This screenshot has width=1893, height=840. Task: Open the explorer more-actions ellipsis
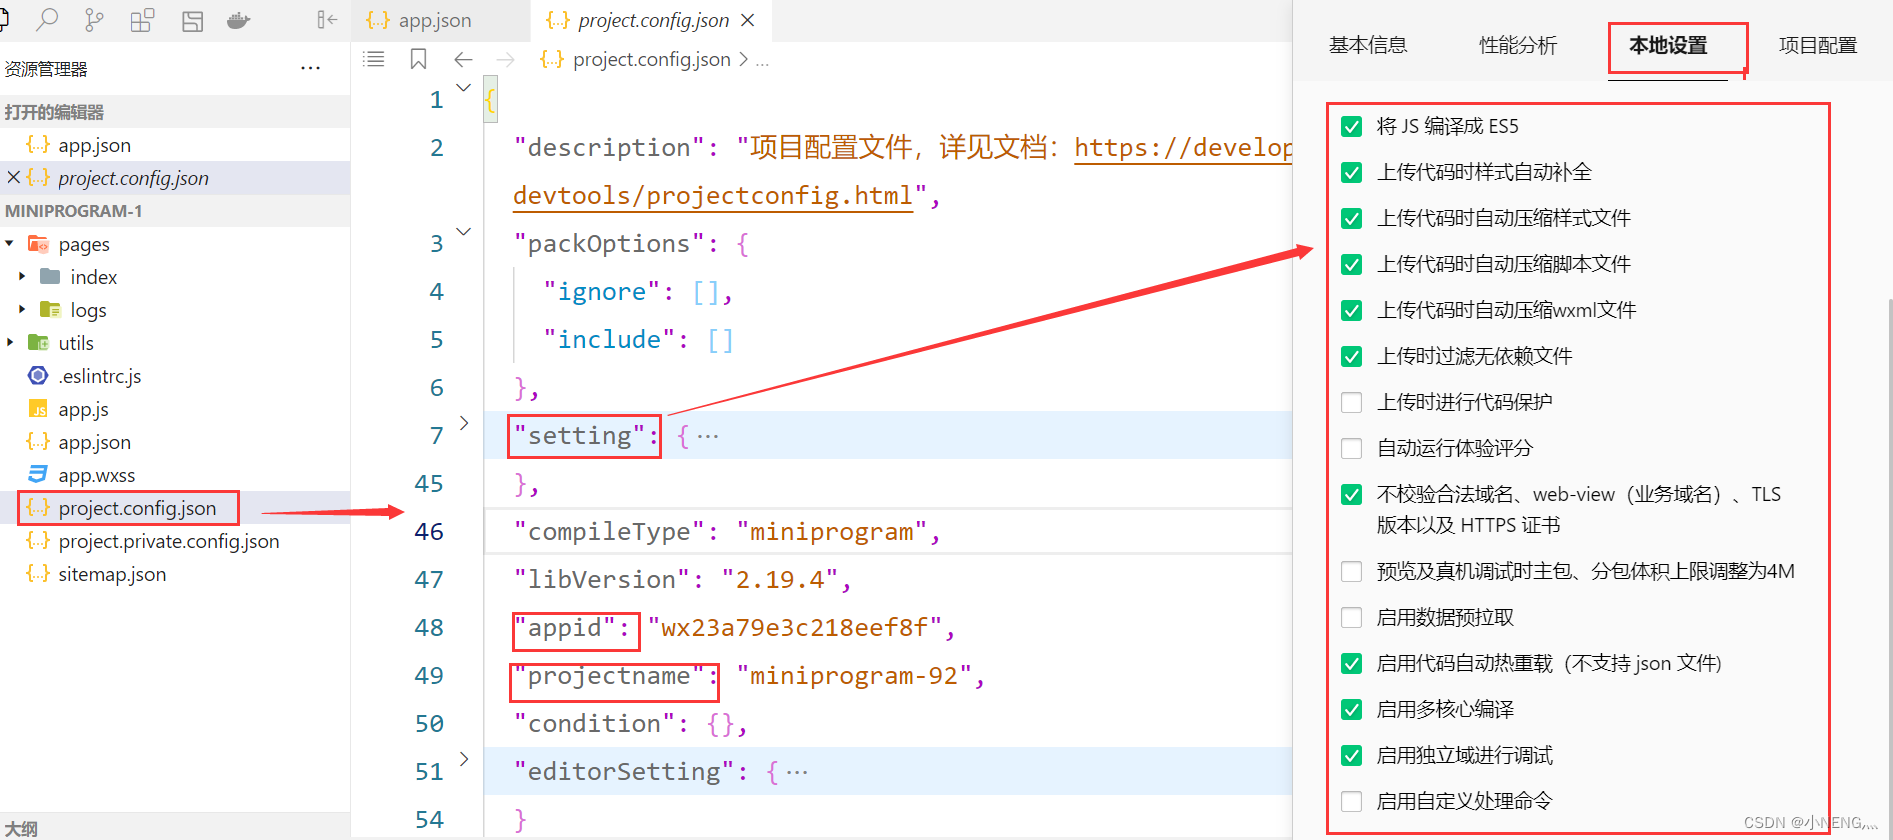310,68
